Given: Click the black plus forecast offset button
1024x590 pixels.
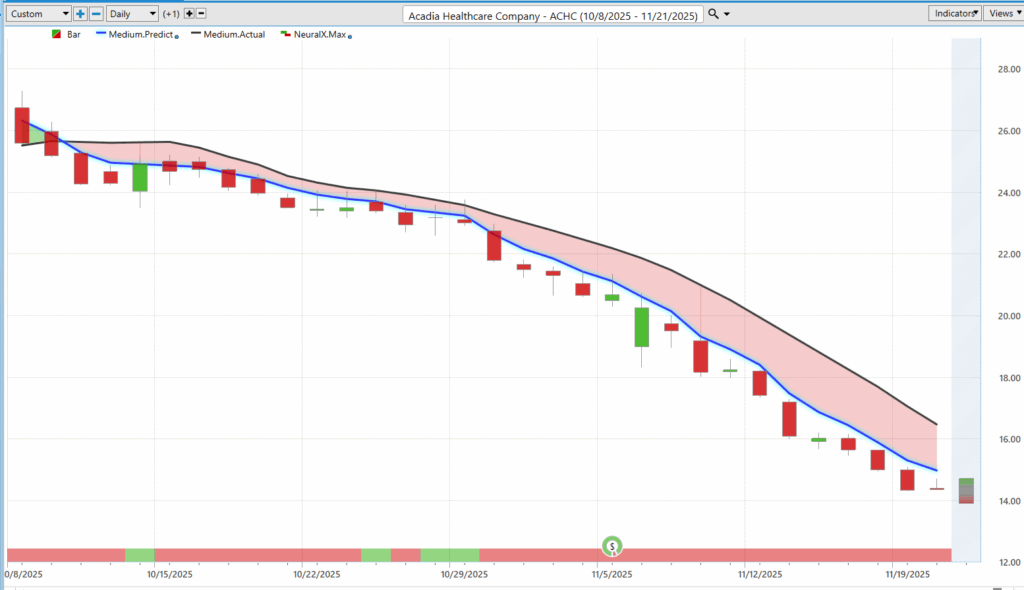Looking at the screenshot, I should pyautogui.click(x=189, y=13).
